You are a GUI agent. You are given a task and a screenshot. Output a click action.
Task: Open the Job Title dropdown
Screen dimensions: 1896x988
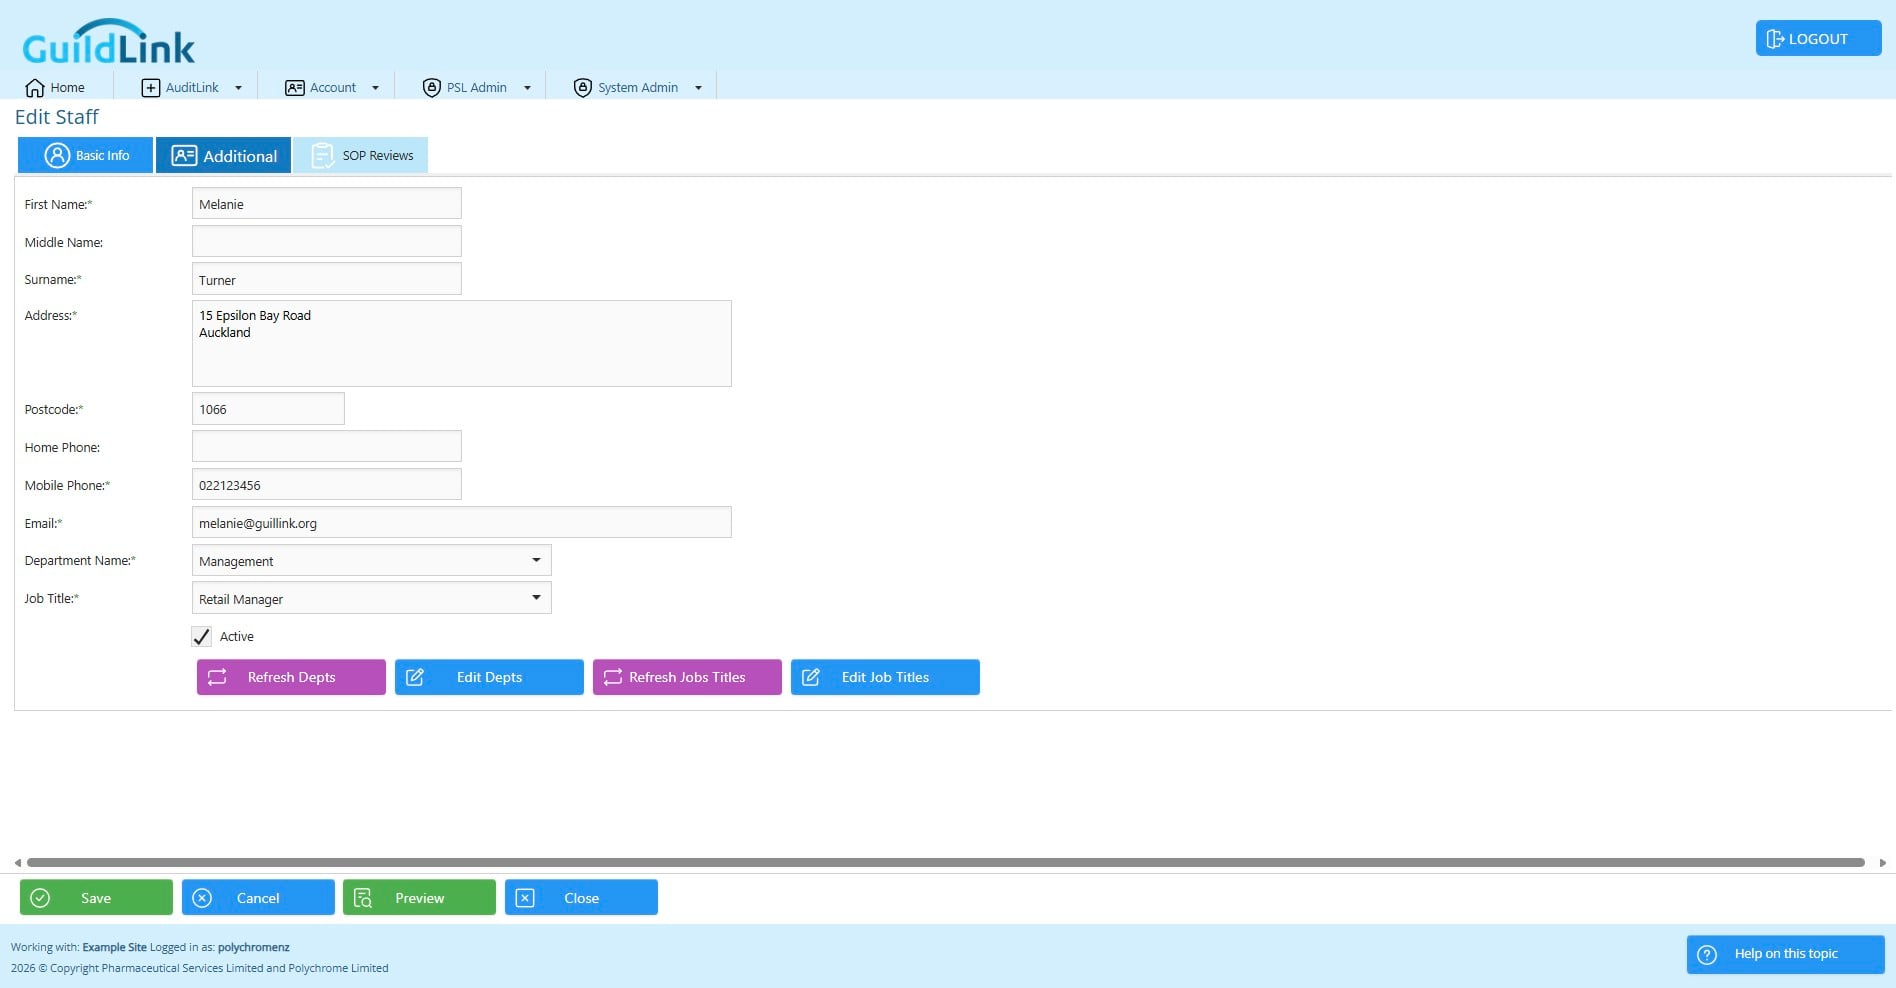371,598
